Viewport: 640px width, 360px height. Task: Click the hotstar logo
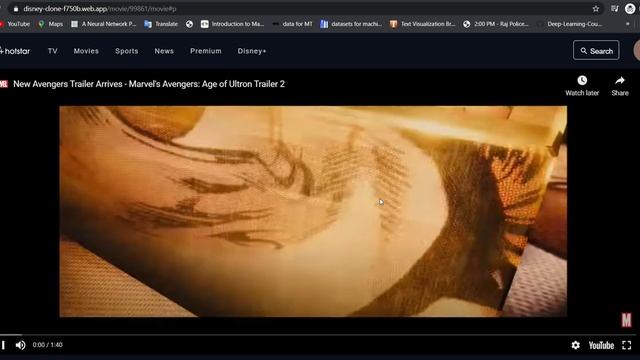click(x=15, y=51)
